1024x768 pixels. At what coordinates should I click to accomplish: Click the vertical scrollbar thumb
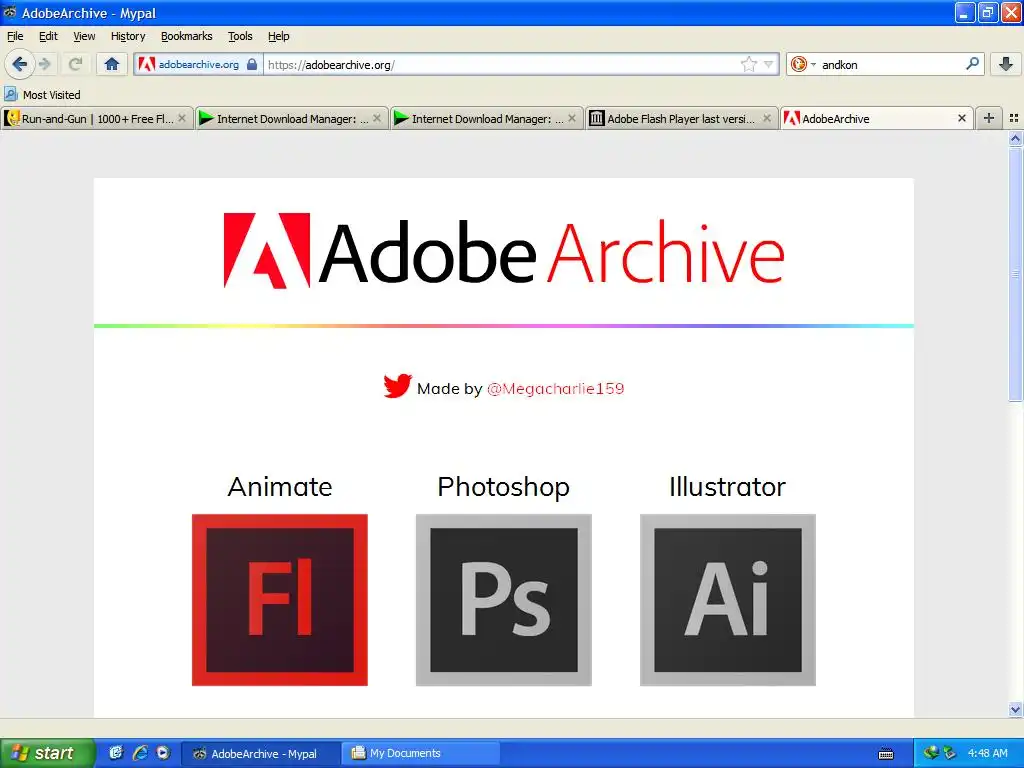click(1015, 274)
